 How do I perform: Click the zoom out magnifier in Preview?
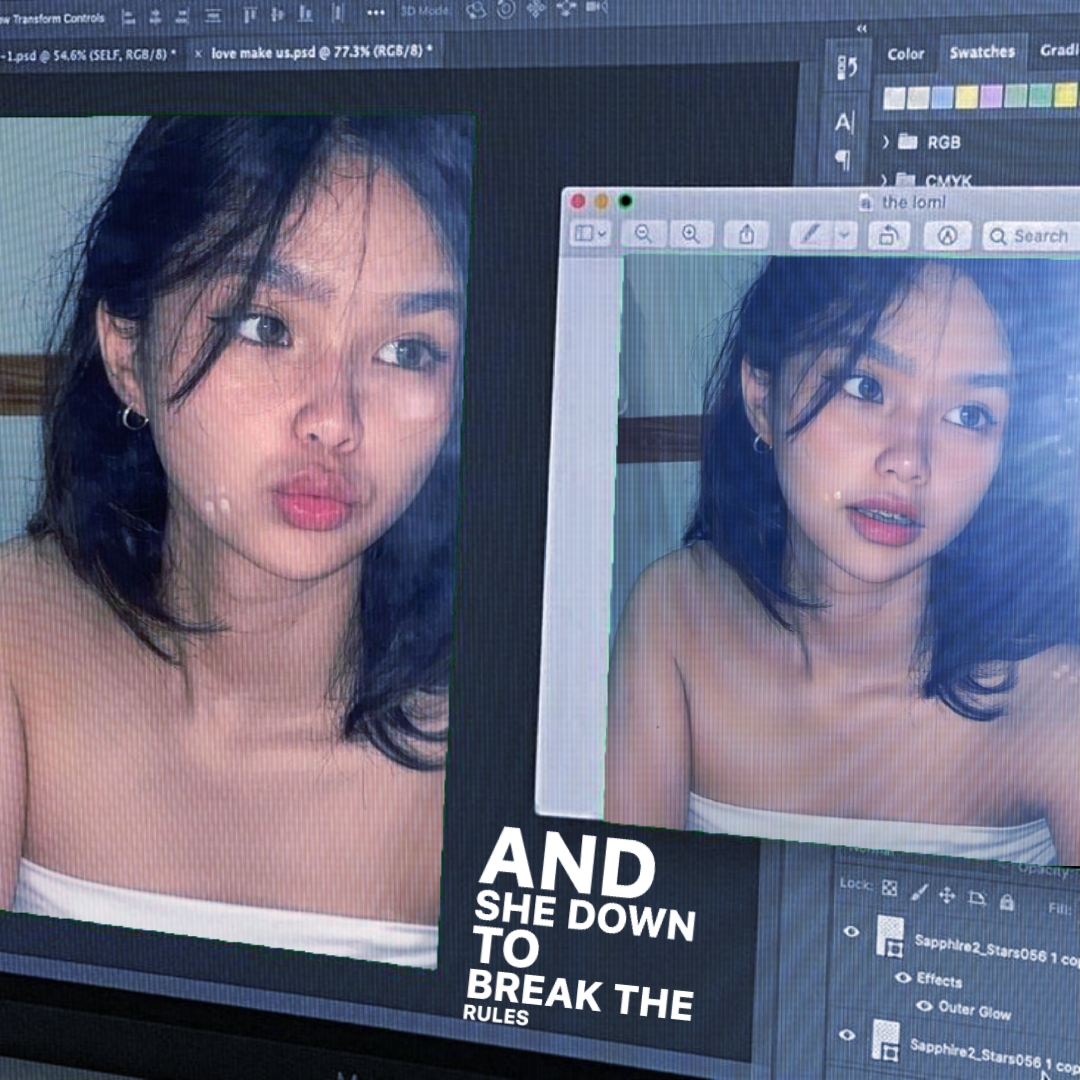point(643,234)
